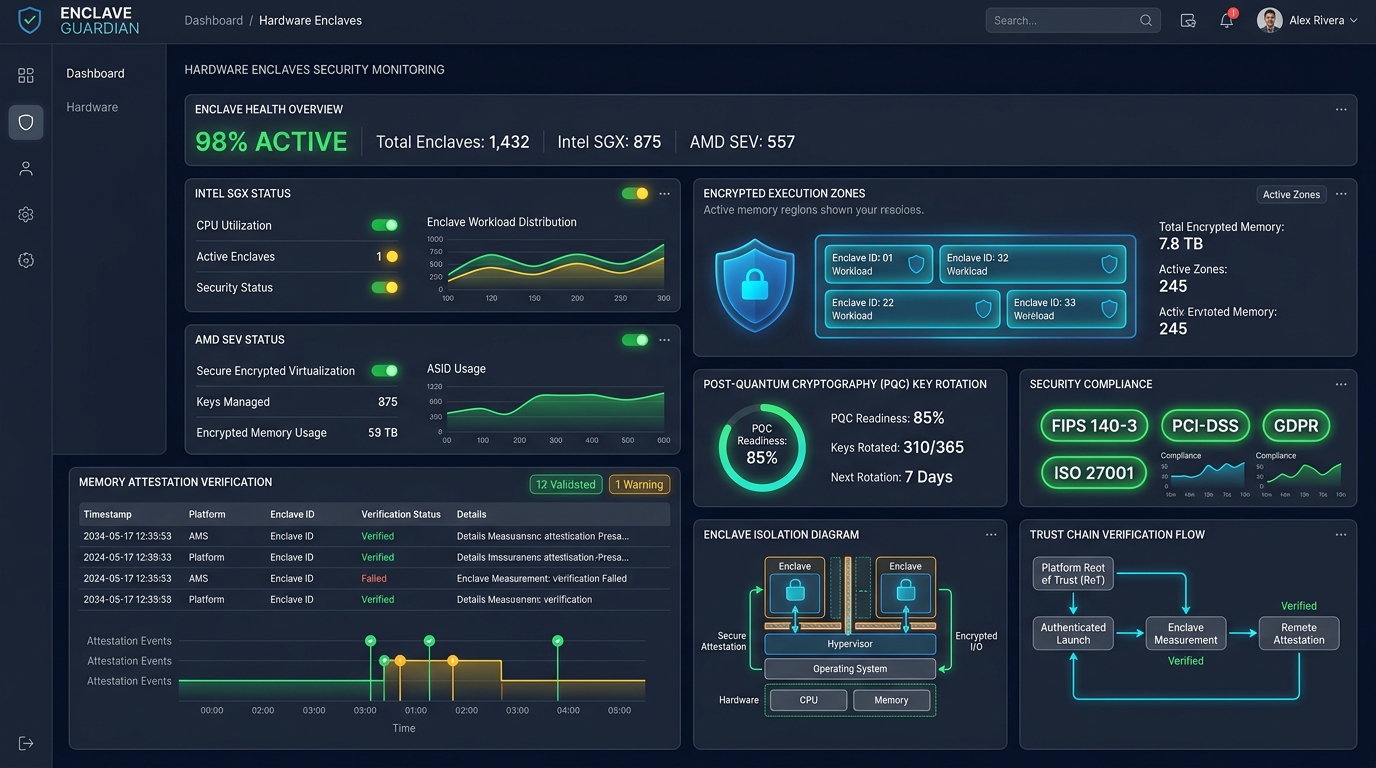Screen dimensions: 1376x768
Task: Click the Enclave Guardian shield logo
Action: (x=30, y=20)
